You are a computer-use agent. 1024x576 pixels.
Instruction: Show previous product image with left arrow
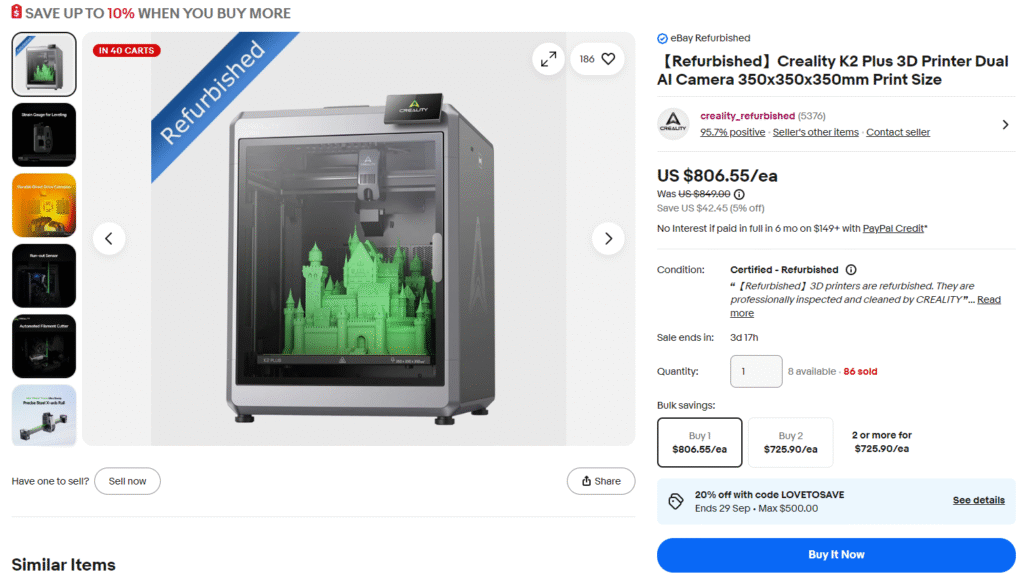[109, 239]
